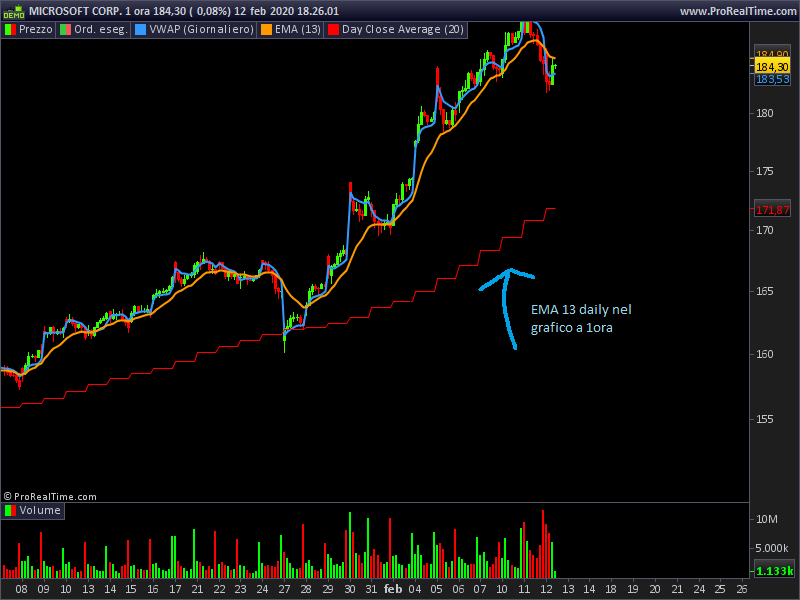Click the Volume panel label
The image size is (800, 600).
(40, 510)
